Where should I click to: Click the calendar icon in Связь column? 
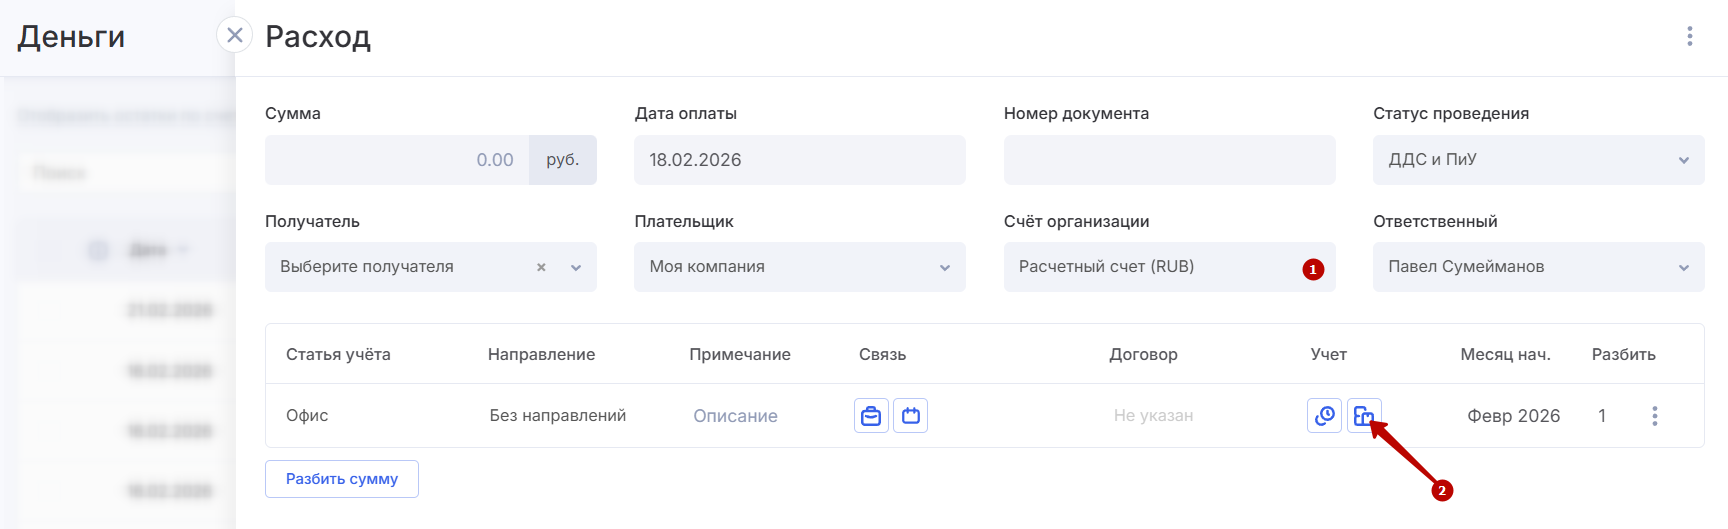(x=911, y=416)
